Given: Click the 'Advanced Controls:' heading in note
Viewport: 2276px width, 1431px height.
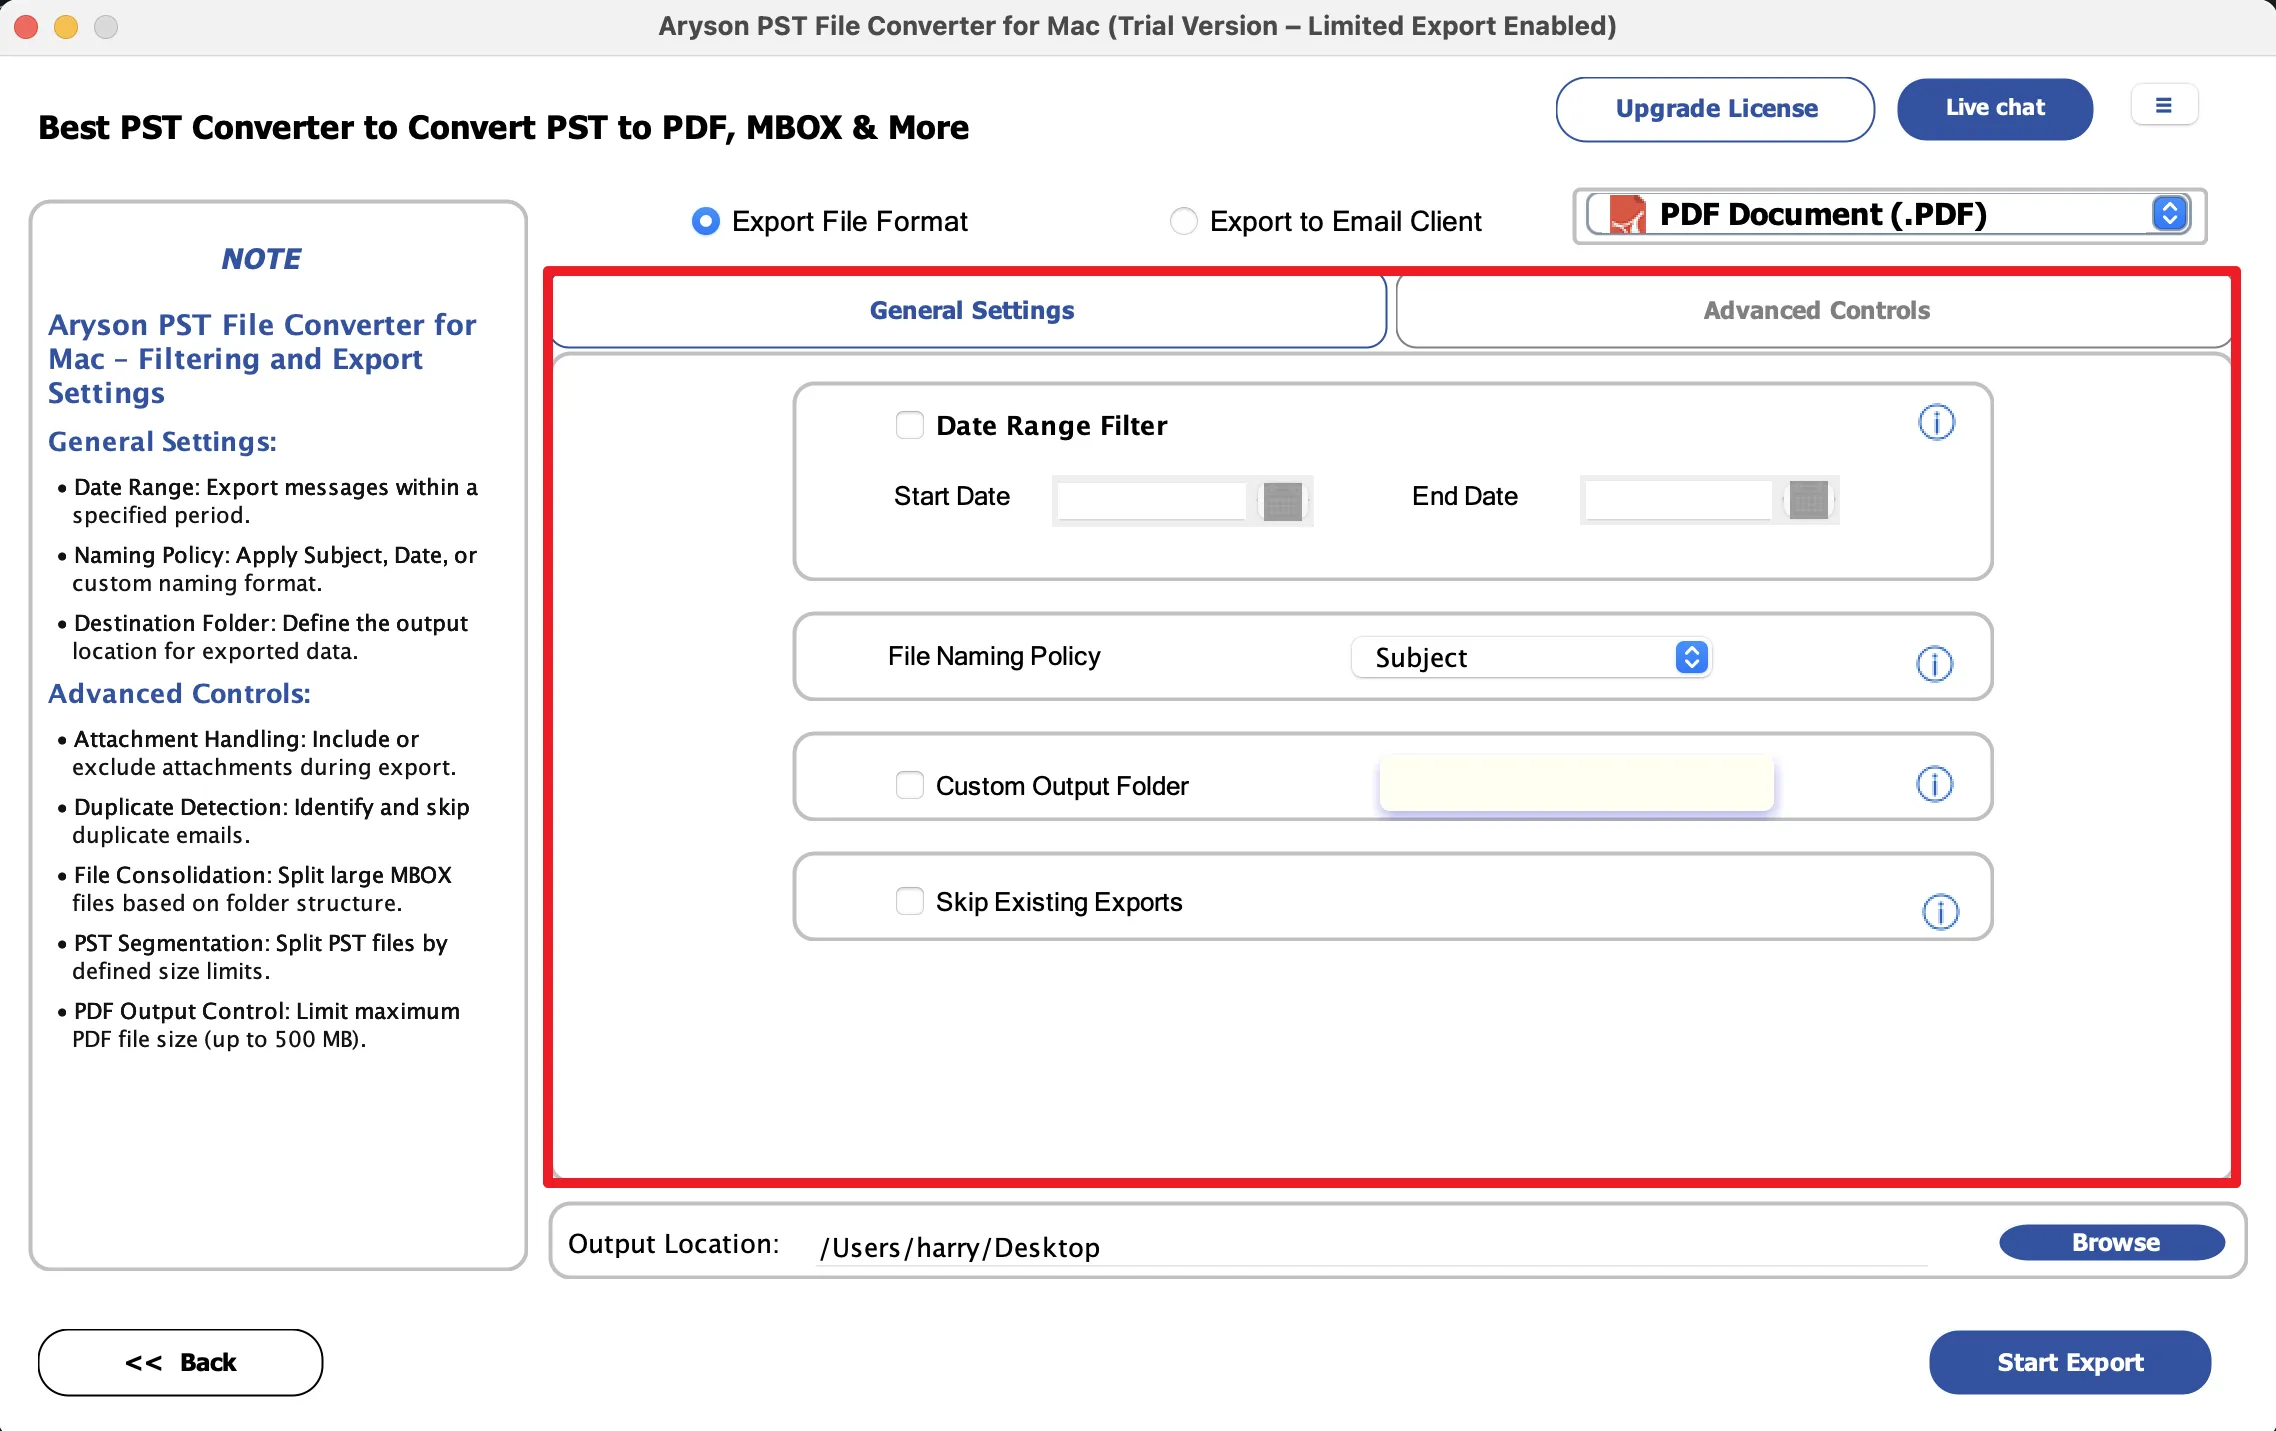Looking at the screenshot, I should [x=179, y=694].
